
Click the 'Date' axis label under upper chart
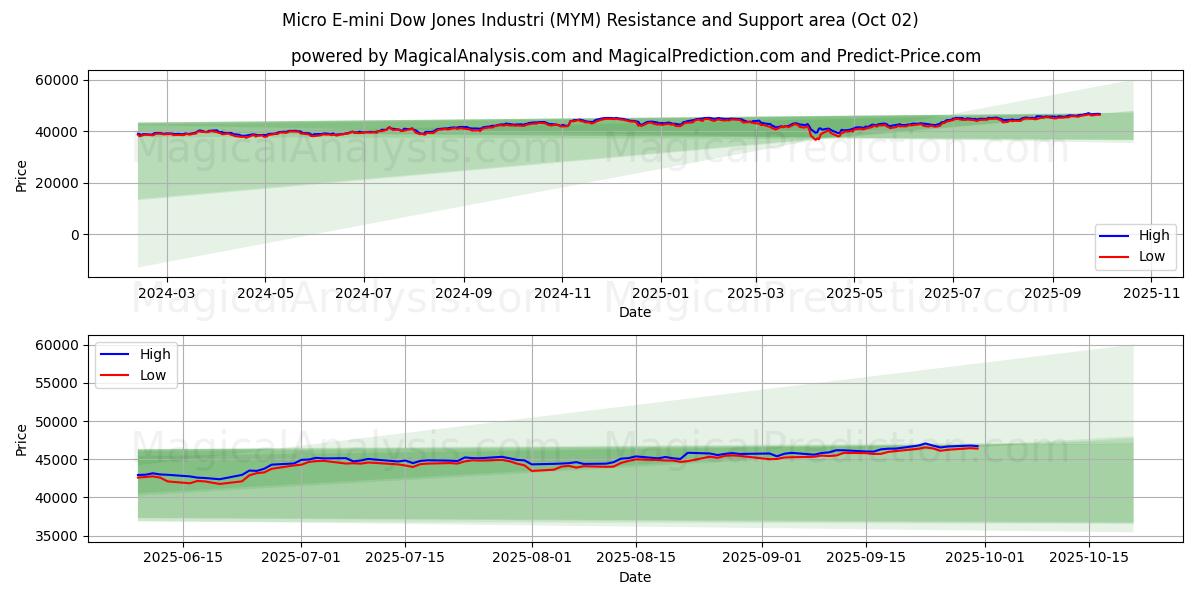pyautogui.click(x=635, y=312)
